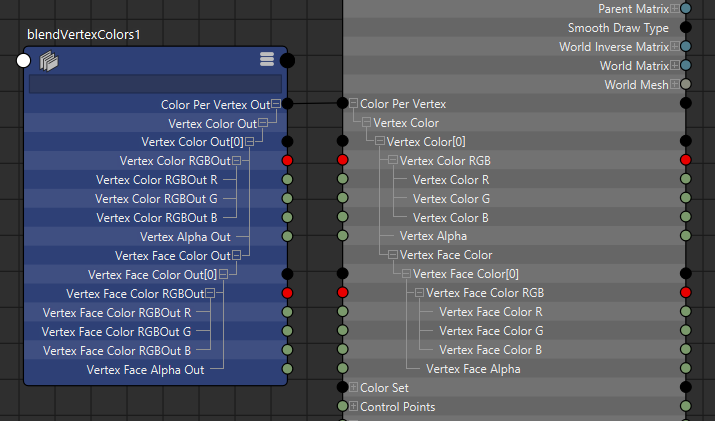The width and height of the screenshot is (715, 421).
Task: Click the red Vertex Color RGBOut output port
Action: pos(287,160)
